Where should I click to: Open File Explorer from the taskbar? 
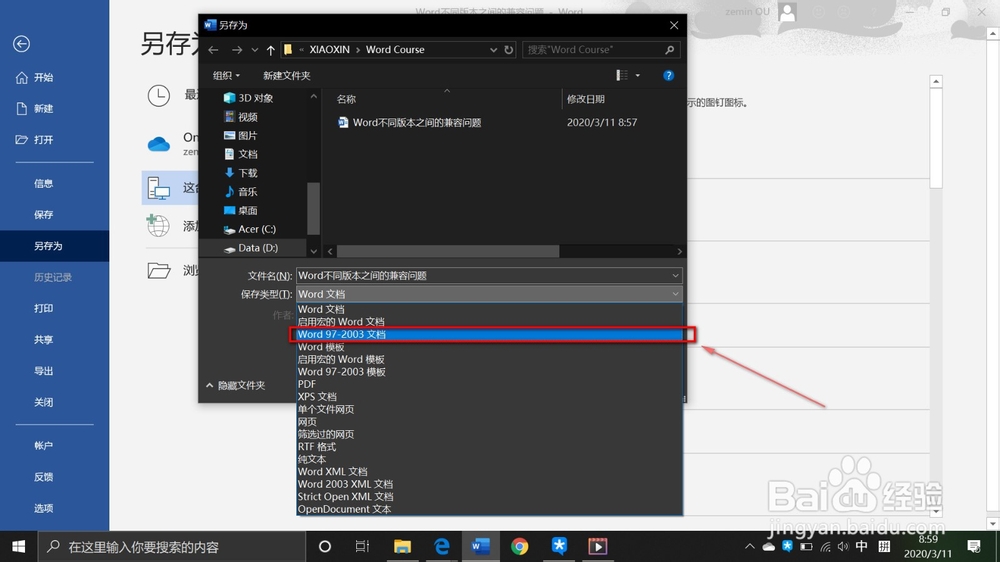(x=402, y=547)
